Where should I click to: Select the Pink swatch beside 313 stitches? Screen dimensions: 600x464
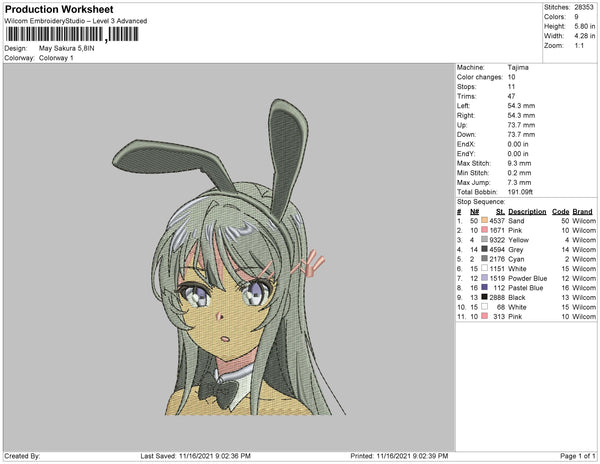484,316
